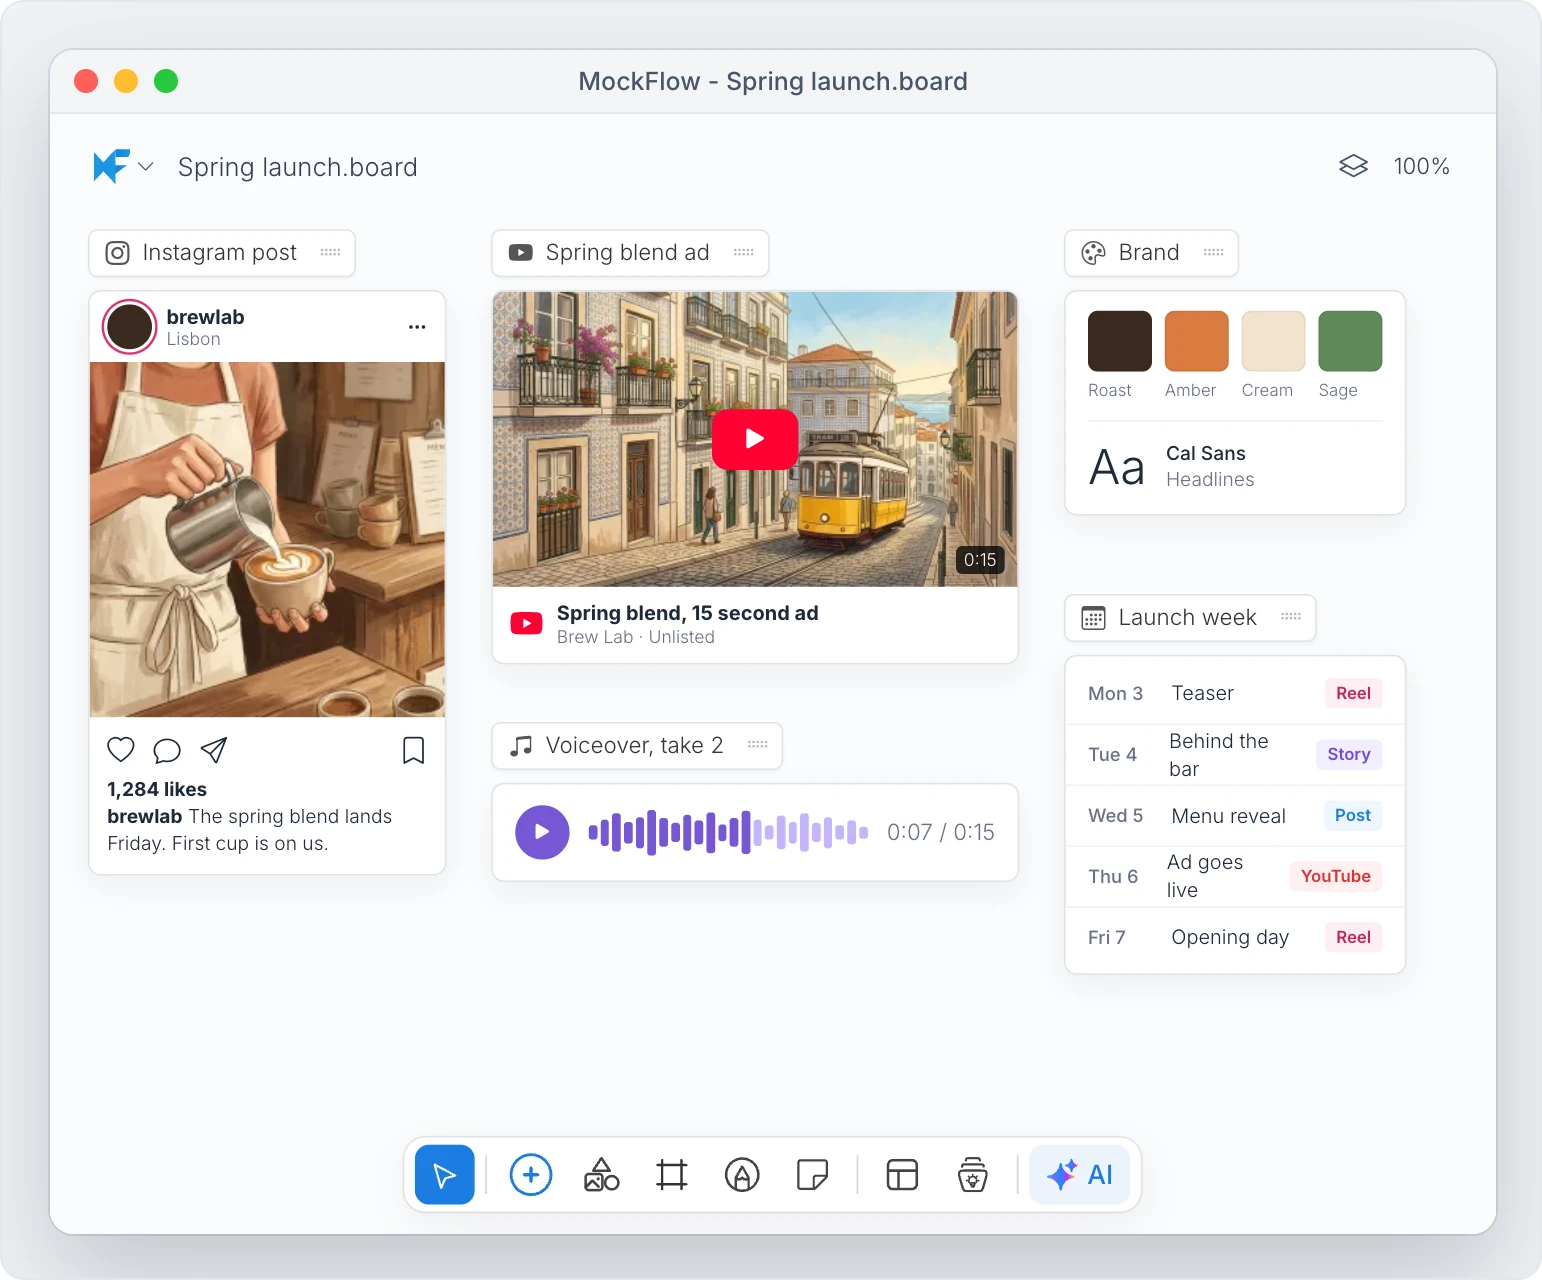
Task: Select the Launch week label
Action: [x=1190, y=618]
